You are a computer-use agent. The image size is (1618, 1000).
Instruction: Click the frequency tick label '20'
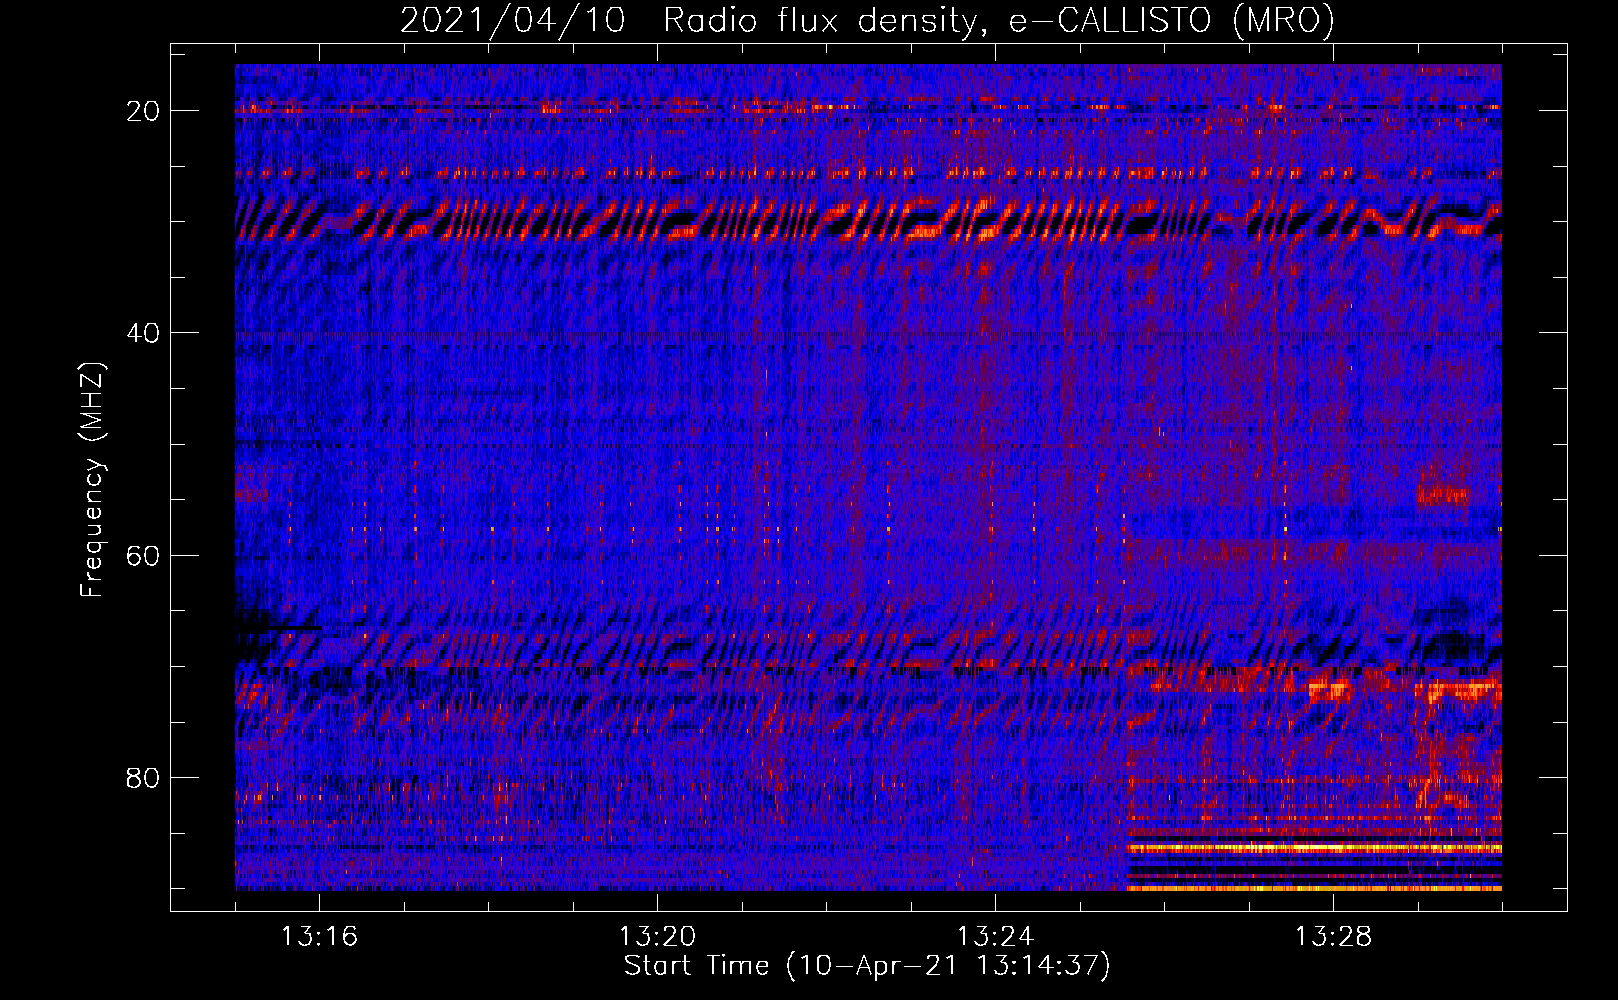(144, 111)
